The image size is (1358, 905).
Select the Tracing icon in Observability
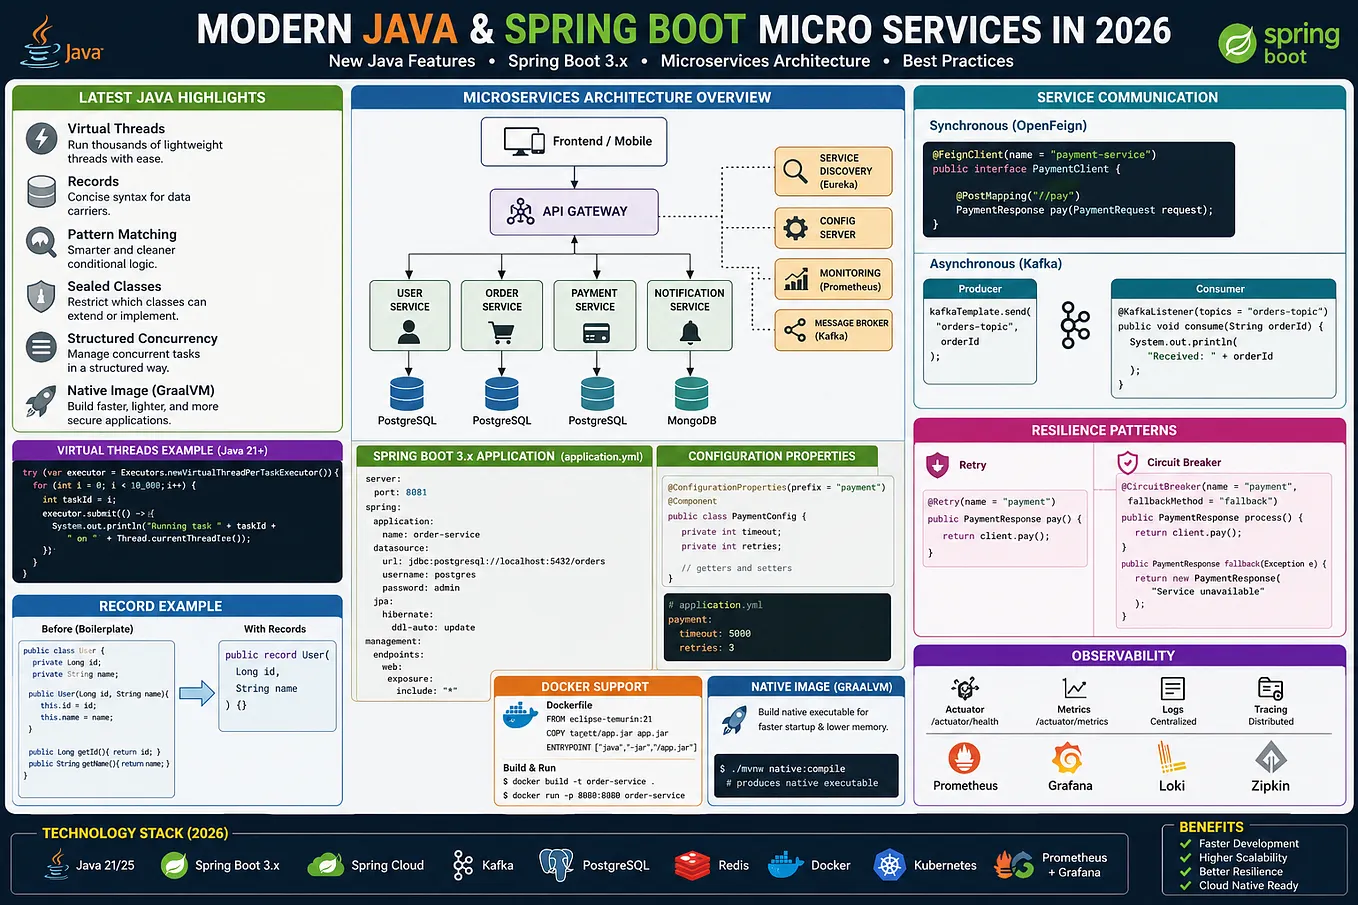[x=1271, y=689]
